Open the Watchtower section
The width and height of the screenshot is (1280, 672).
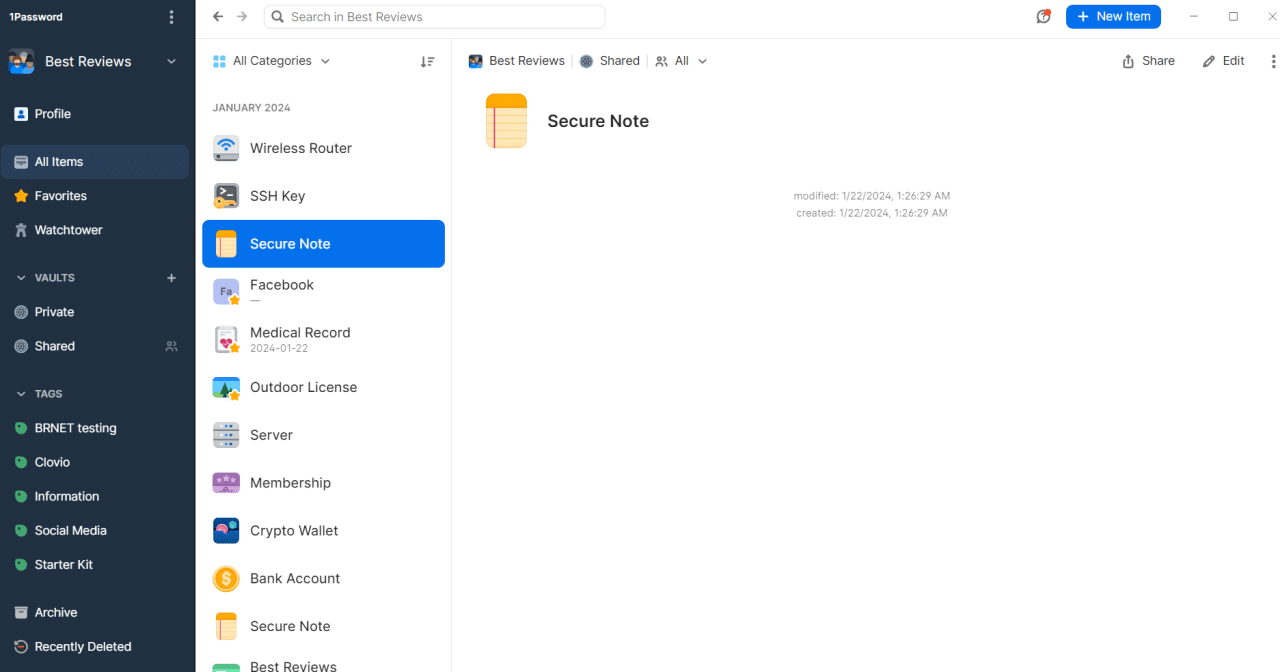(70, 229)
